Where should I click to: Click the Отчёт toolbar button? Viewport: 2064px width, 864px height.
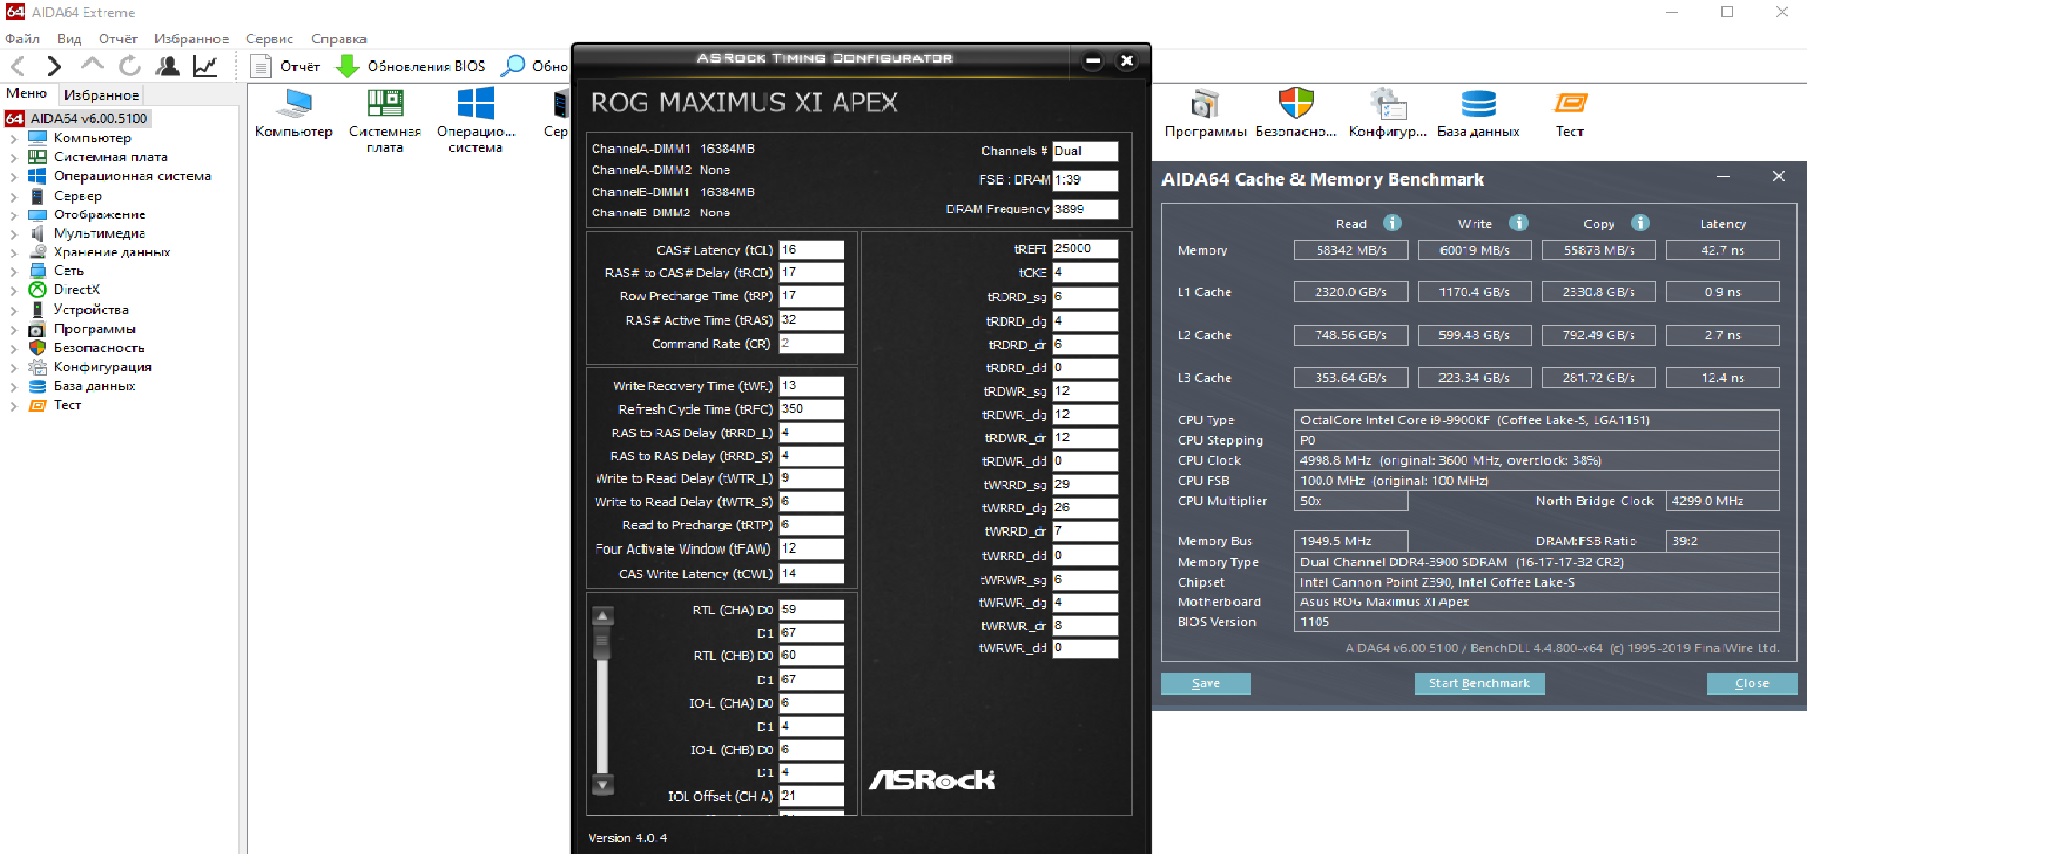pos(286,66)
